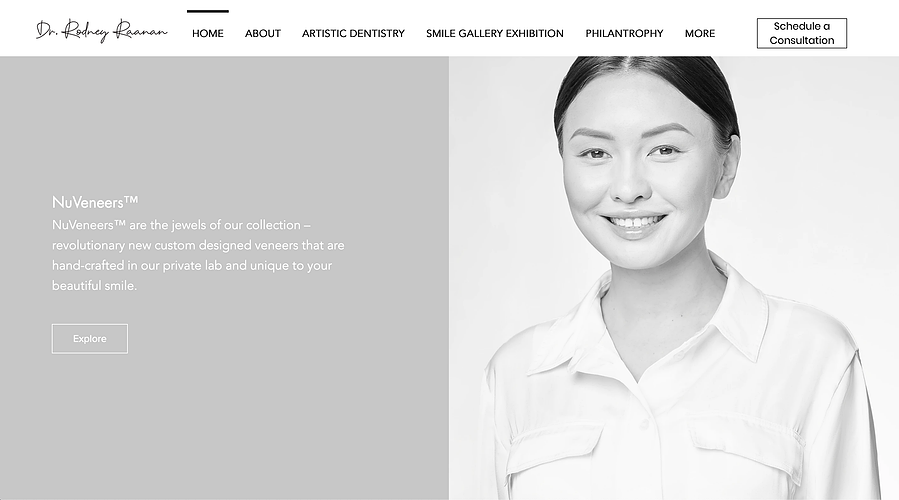Click the NuVeneers™ heading
This screenshot has width=899, height=500.
95,202
